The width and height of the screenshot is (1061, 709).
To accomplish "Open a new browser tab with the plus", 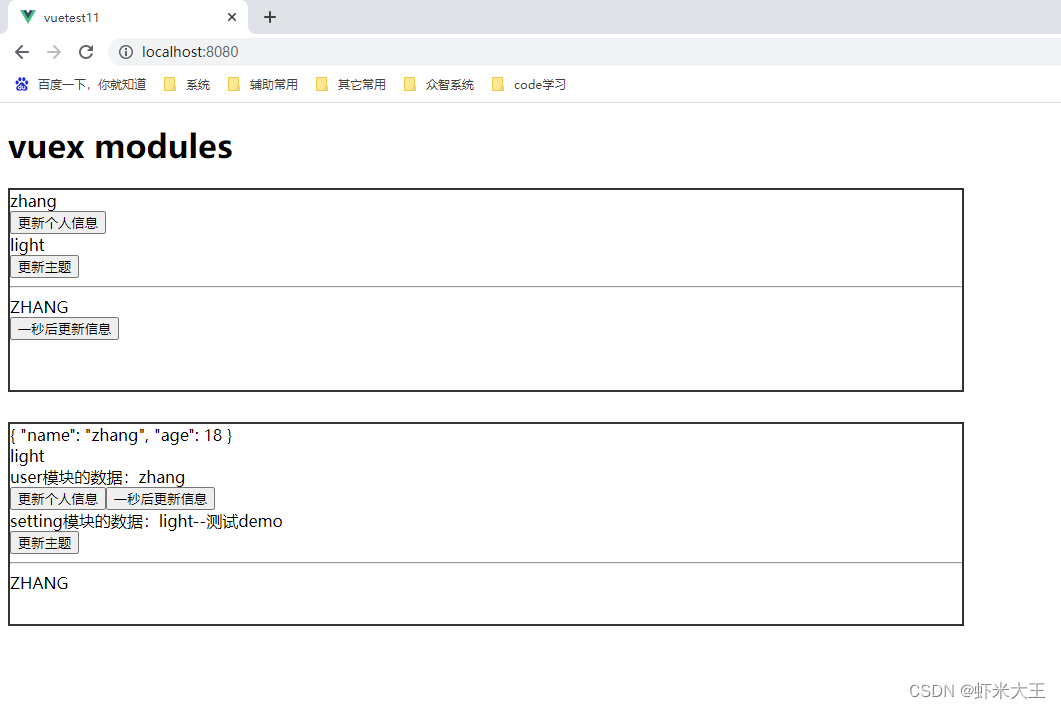I will [269, 17].
